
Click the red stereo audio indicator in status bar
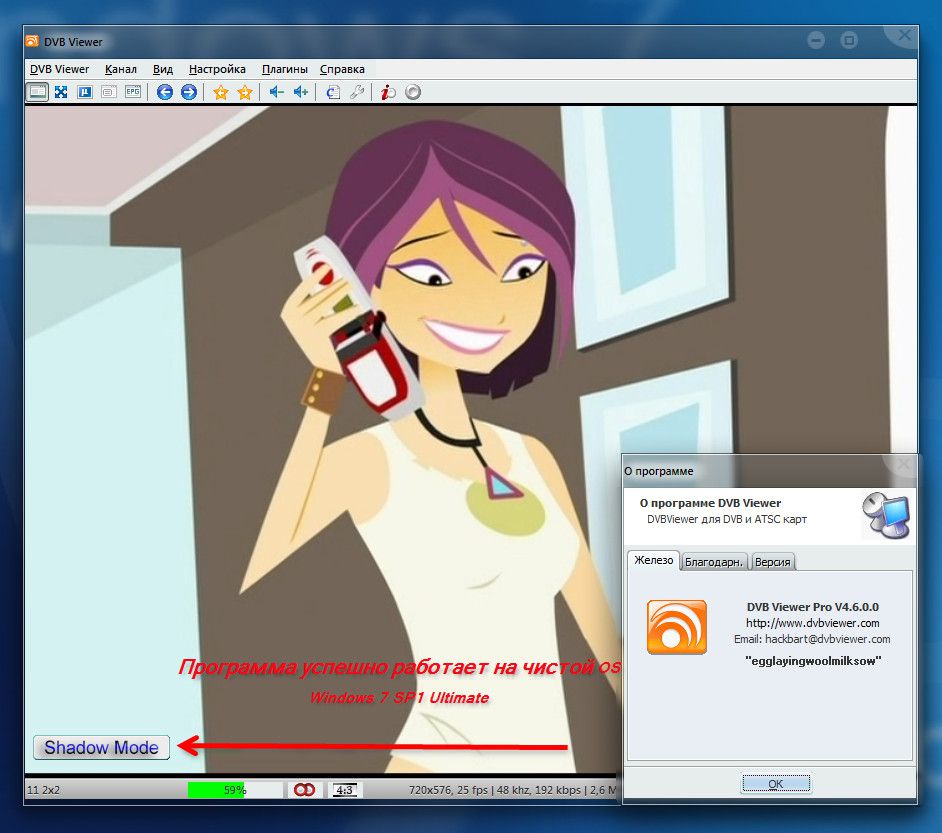pos(304,790)
